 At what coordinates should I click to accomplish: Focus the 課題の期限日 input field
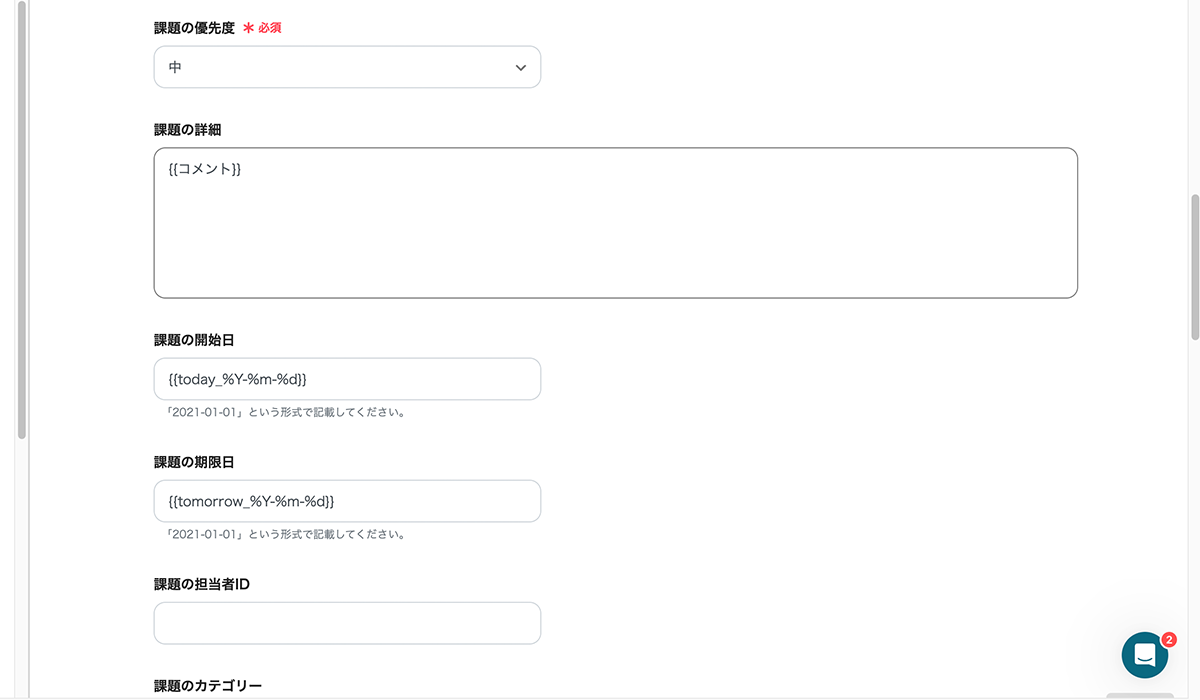coord(347,501)
